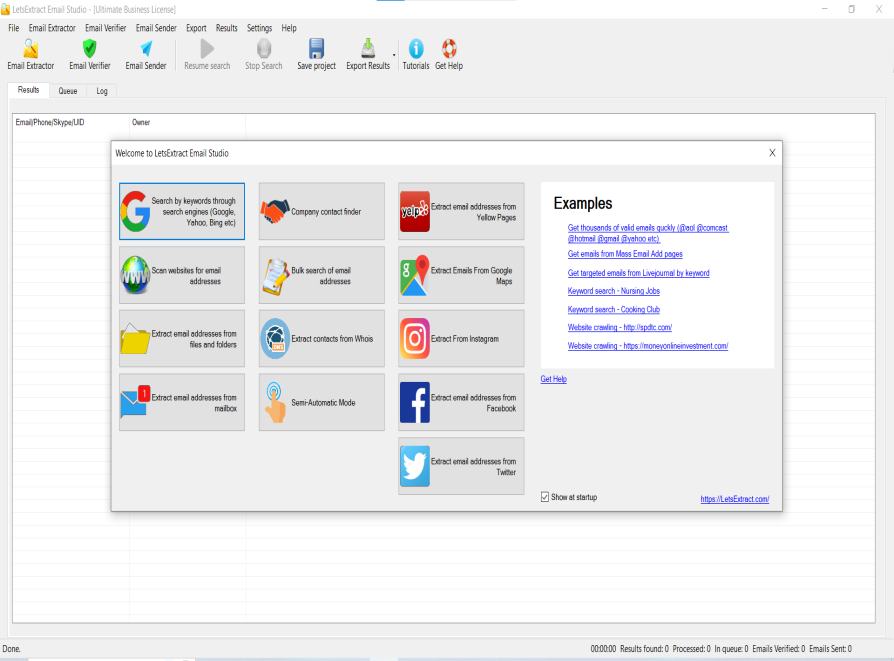894x661 pixels.
Task: Select Bulk search of email addresses
Action: click(x=322, y=275)
